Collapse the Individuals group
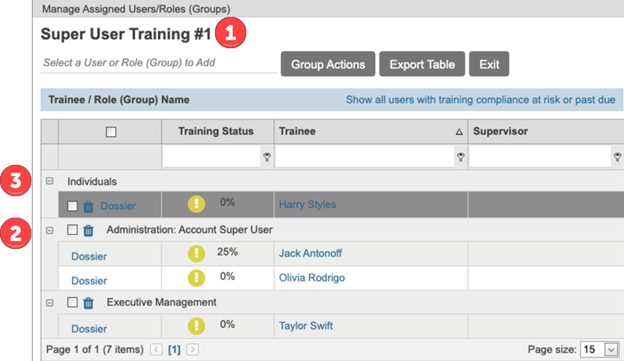Viewport: 624px width, 361px height. 49,181
